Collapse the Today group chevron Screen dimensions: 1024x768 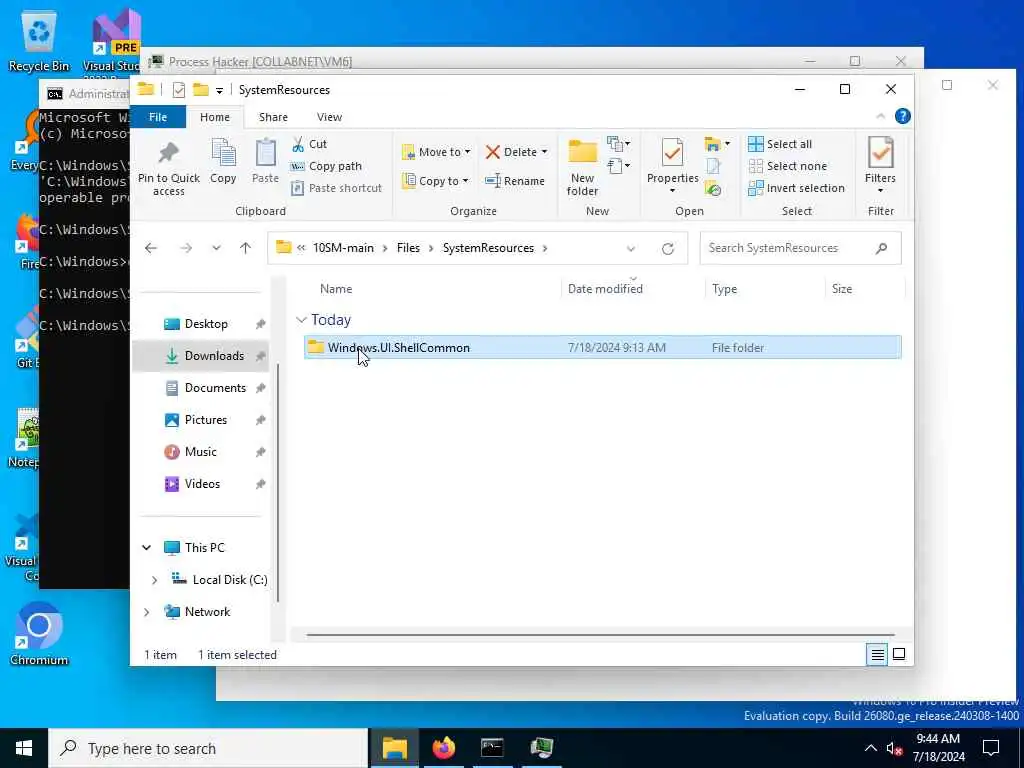(301, 320)
